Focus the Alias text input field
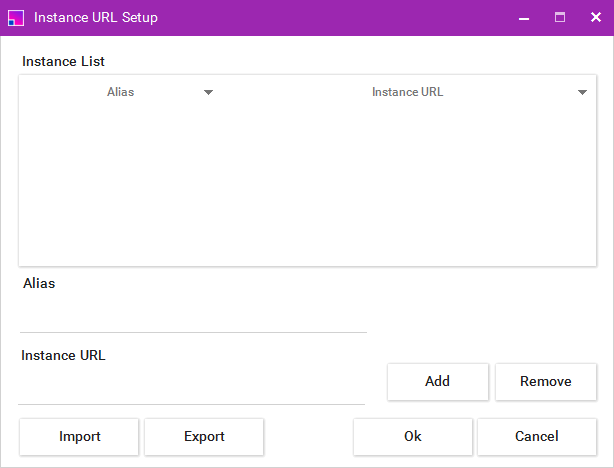This screenshot has width=614, height=468. tap(193, 318)
